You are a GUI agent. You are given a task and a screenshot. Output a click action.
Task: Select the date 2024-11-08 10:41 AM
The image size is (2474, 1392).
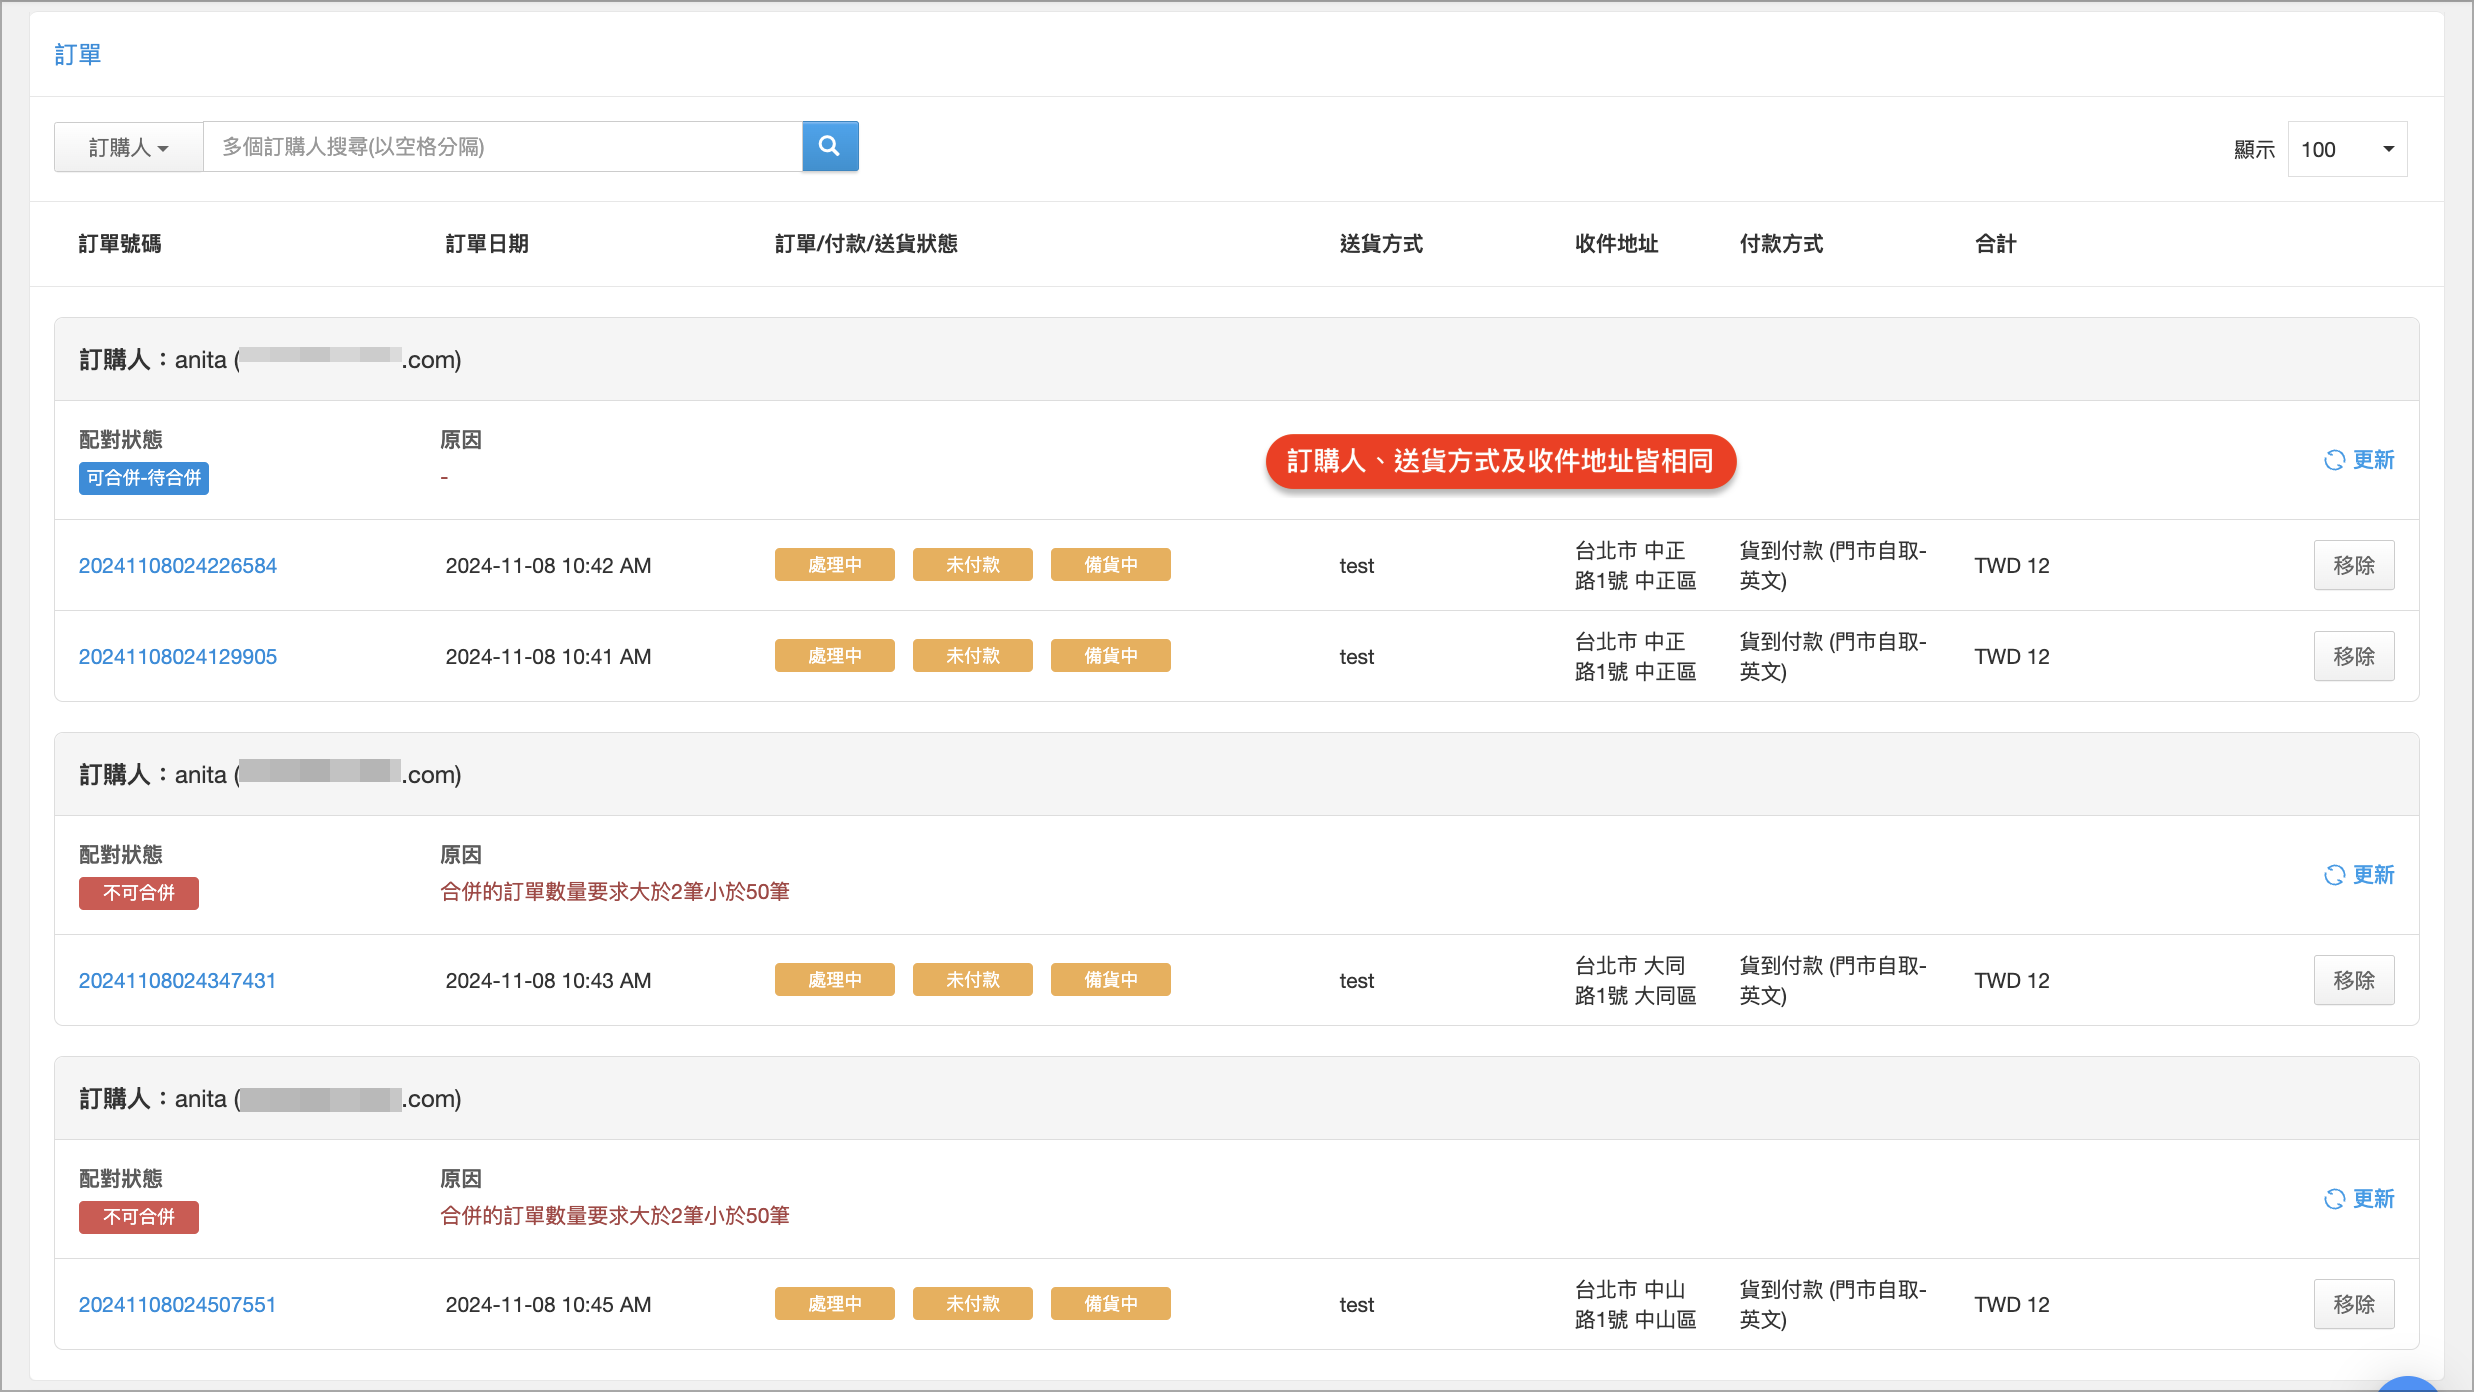click(548, 657)
